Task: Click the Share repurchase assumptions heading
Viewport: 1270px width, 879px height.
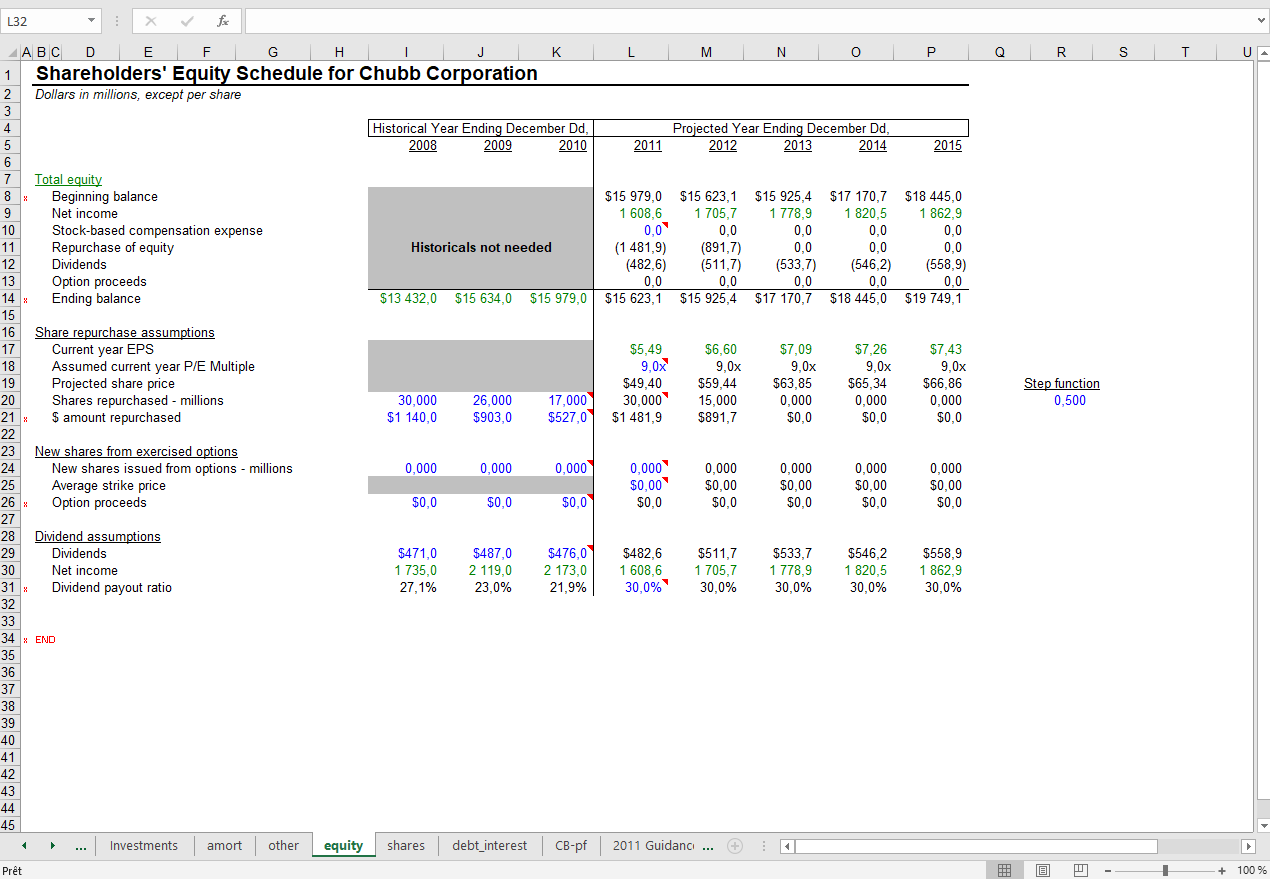Action: coord(125,333)
